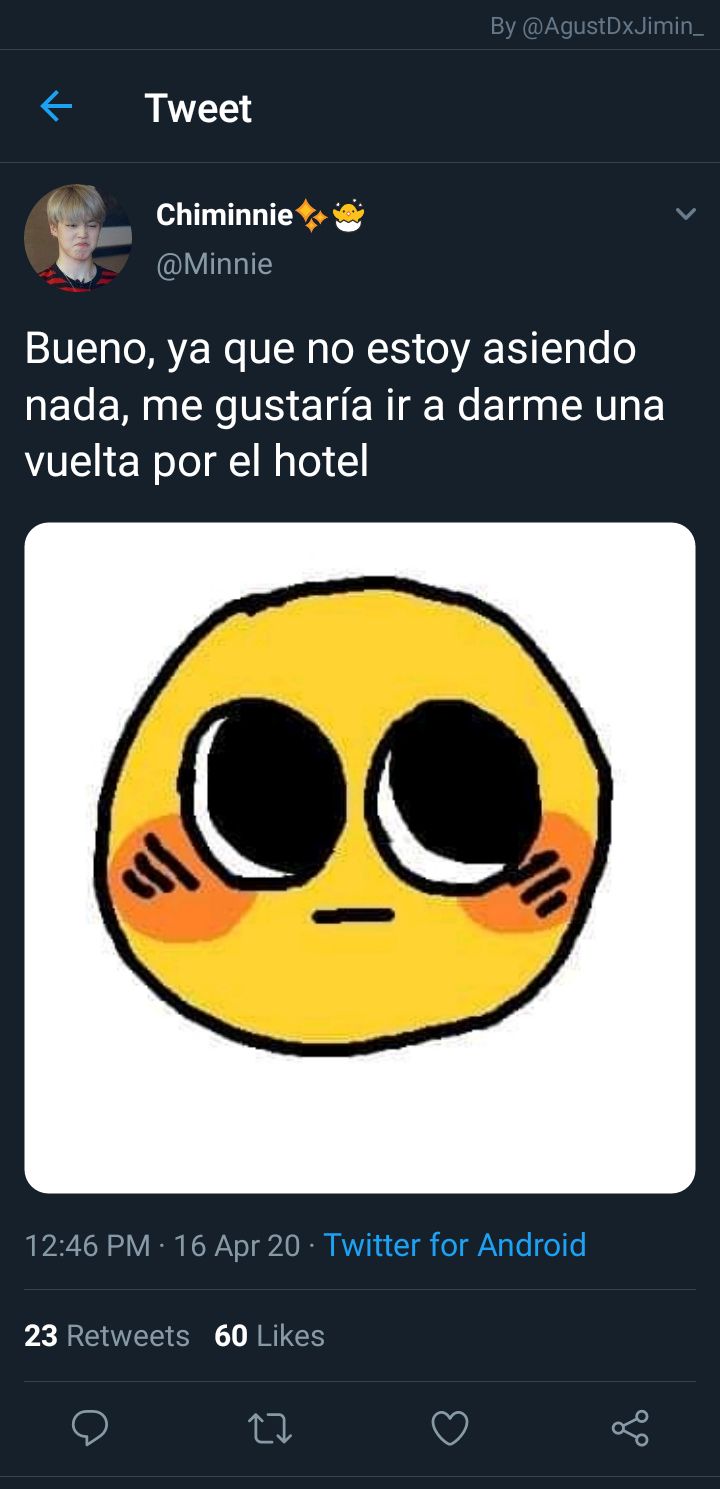Viewport: 720px width, 1489px height.
Task: Tap the back arrow icon
Action: point(56,106)
